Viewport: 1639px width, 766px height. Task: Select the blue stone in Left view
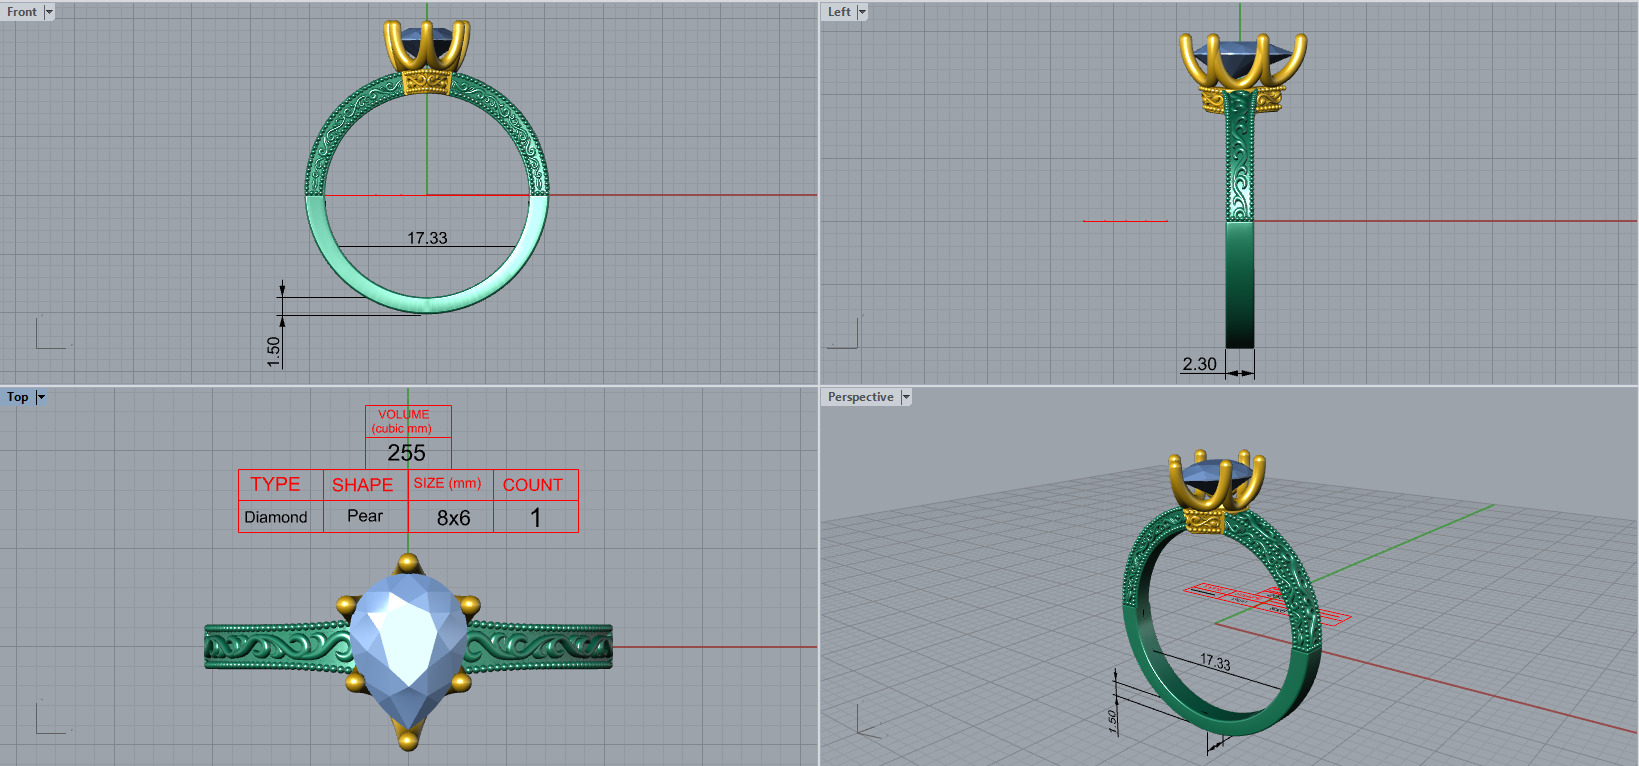coord(1241,60)
